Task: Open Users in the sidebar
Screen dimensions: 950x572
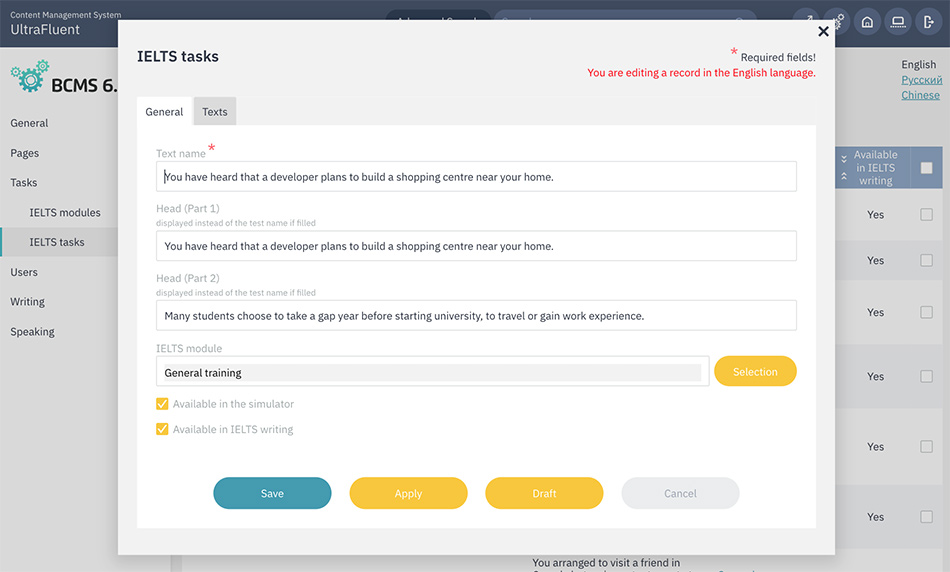Action: [x=24, y=272]
